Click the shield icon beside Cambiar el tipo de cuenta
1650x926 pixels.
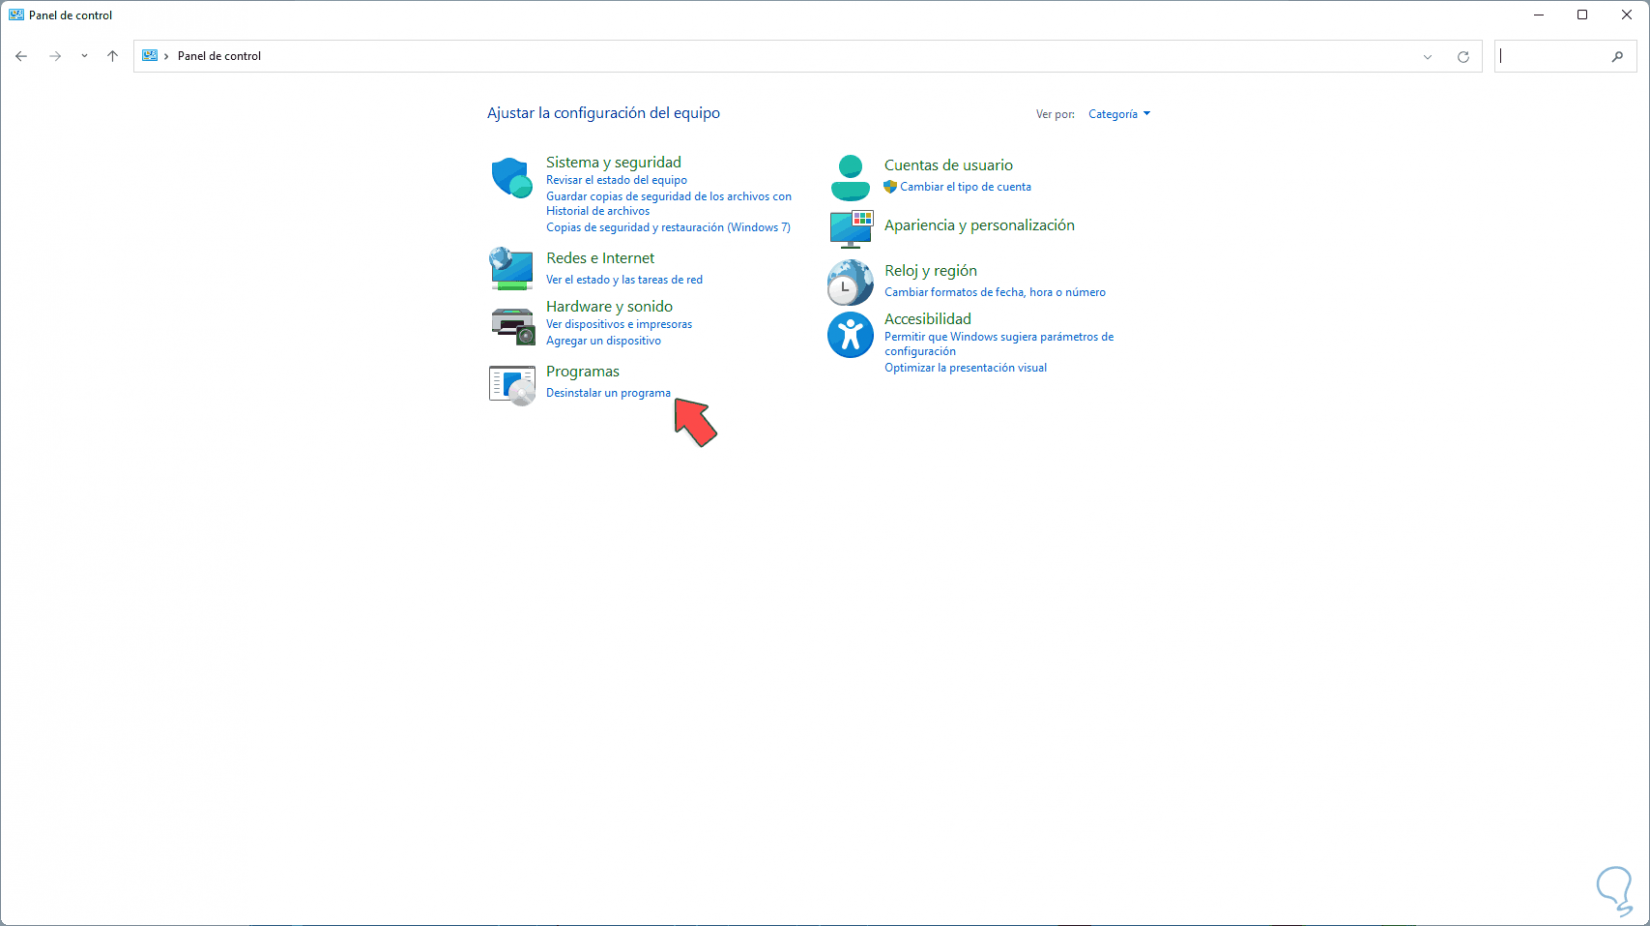coord(890,187)
